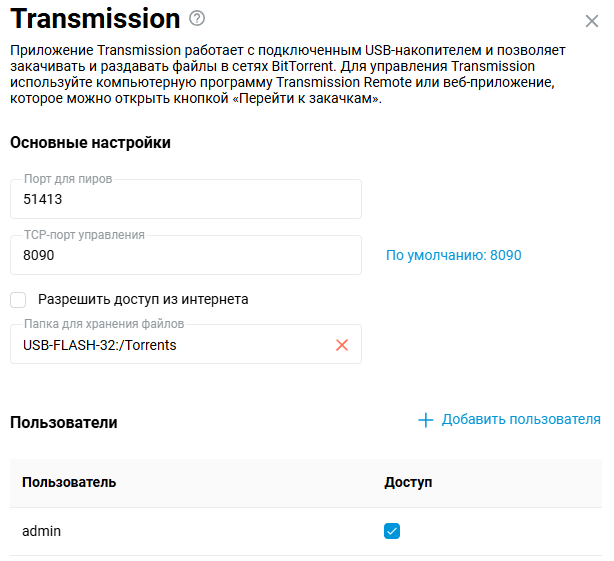Image resolution: width=614 pixels, height=561 pixels.
Task: Click the 'Порт для пиров' field label
Action: (68, 179)
